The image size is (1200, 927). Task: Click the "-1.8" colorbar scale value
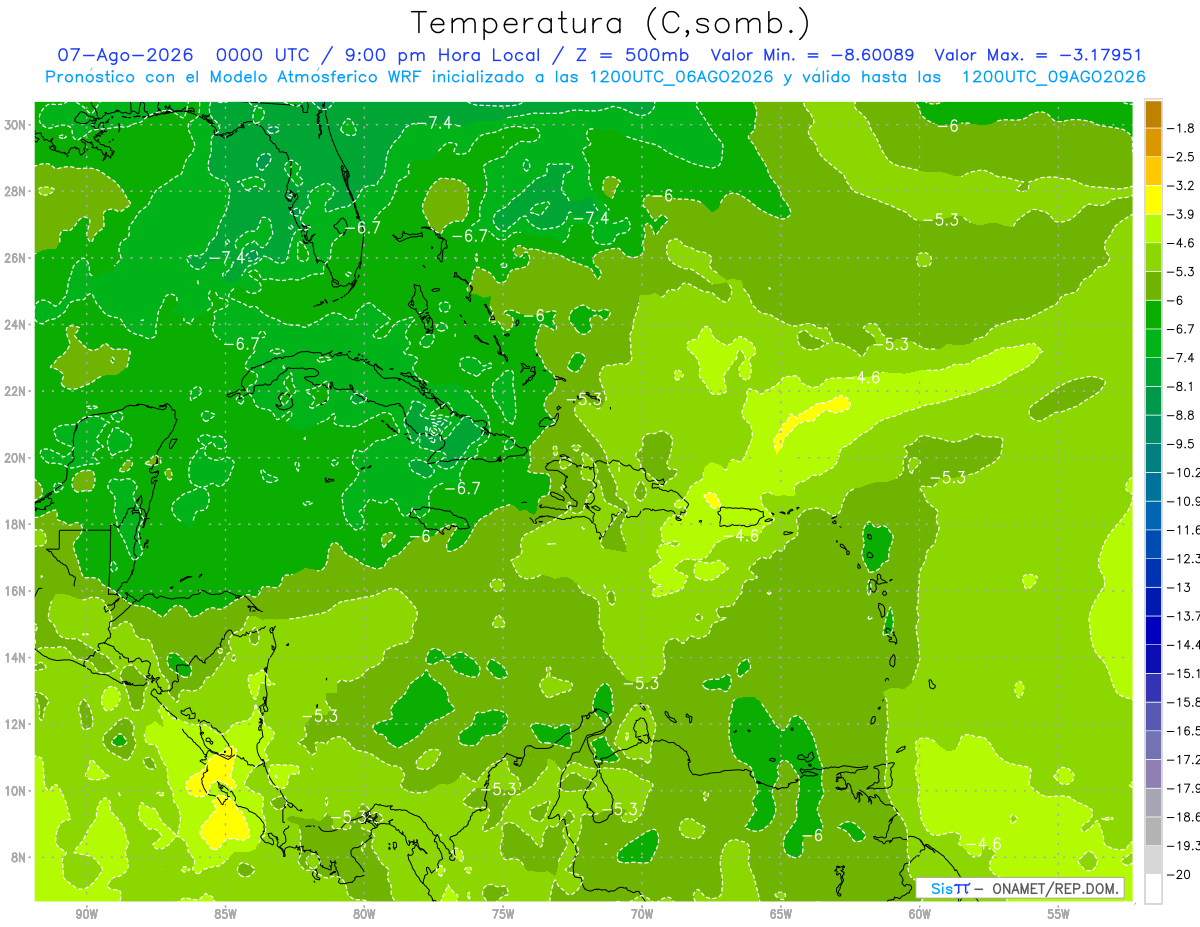coord(1182,128)
